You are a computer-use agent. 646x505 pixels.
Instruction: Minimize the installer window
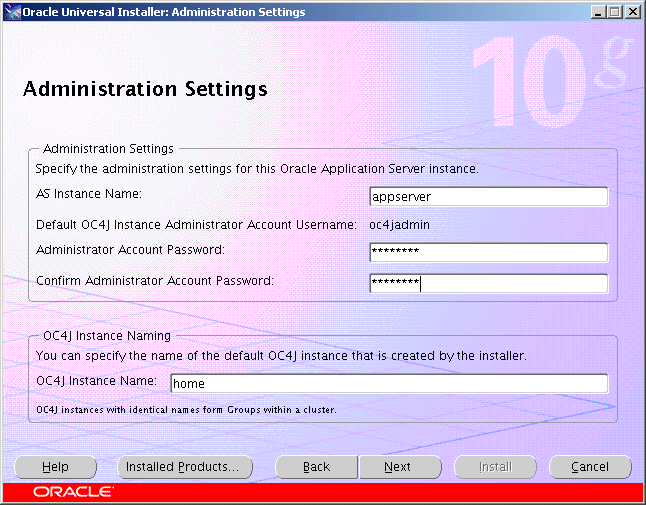click(x=598, y=12)
